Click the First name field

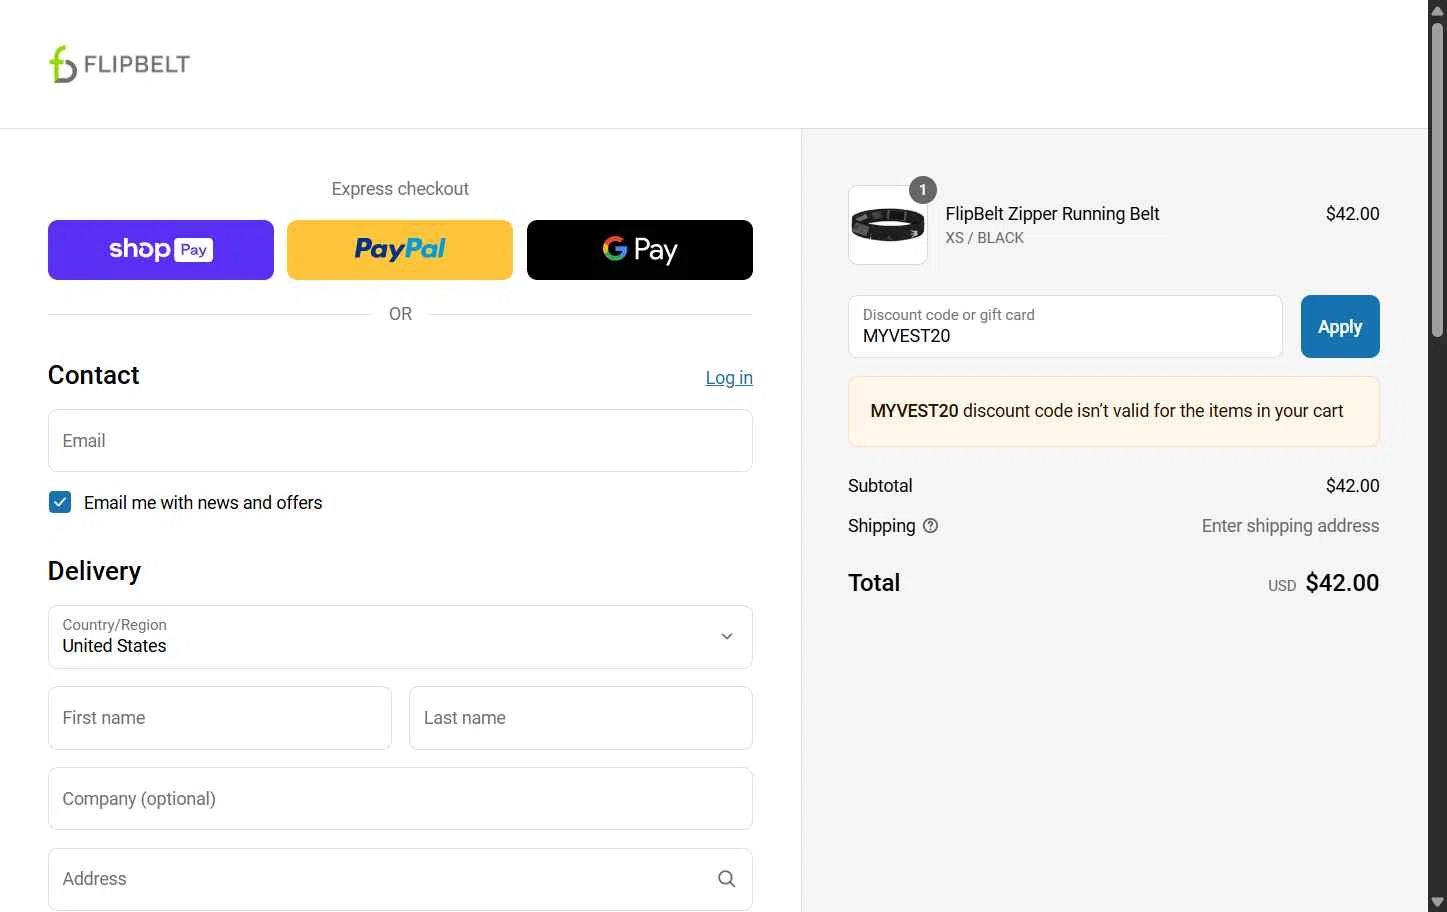[220, 718]
